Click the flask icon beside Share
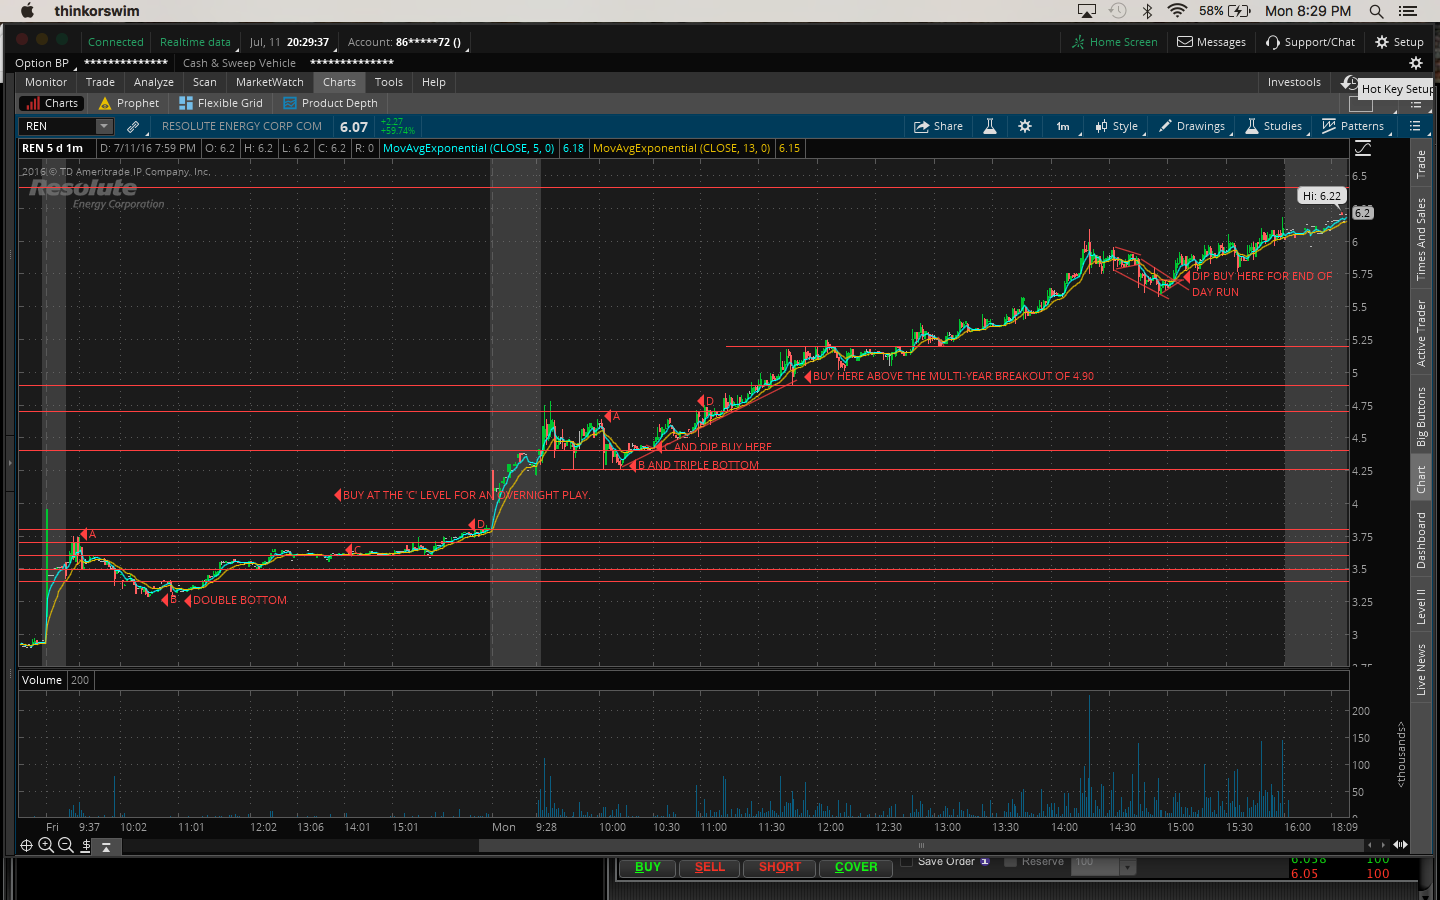The height and width of the screenshot is (900, 1440). click(x=990, y=126)
